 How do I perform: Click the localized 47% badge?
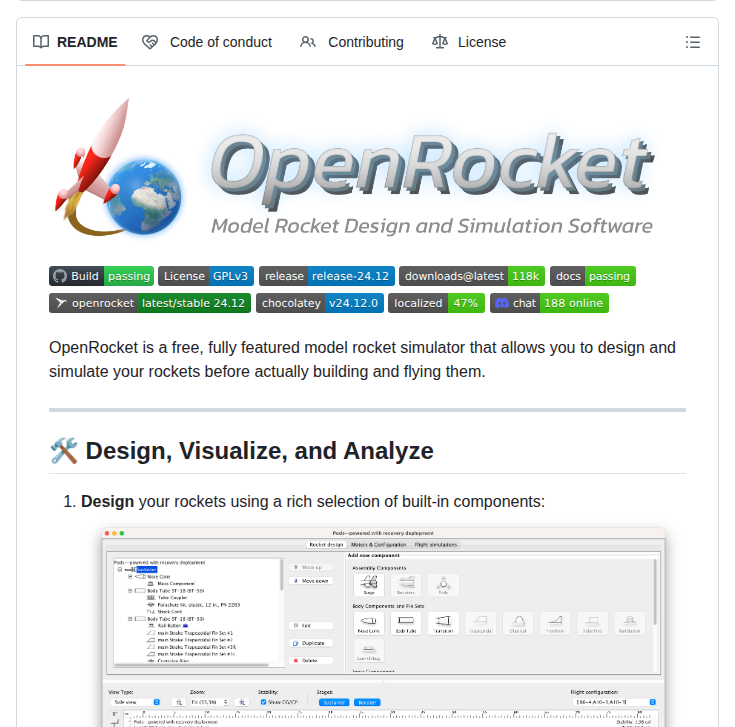coord(436,303)
